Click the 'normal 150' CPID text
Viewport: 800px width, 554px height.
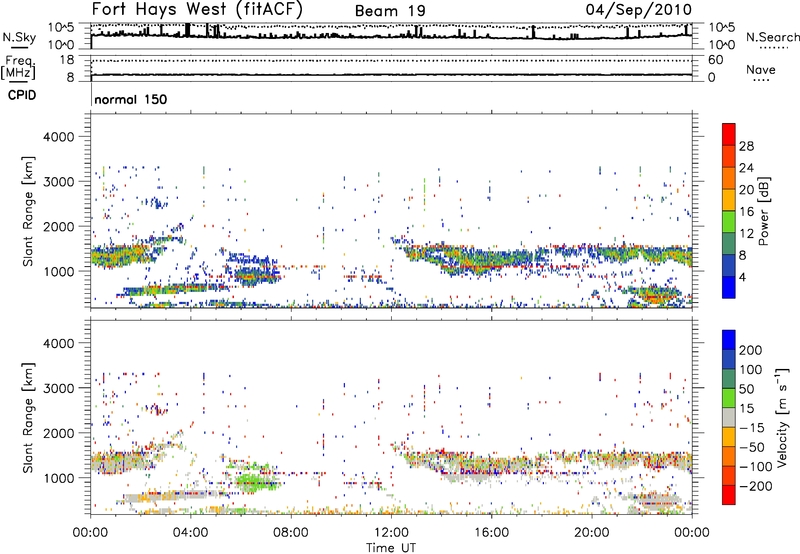131,99
